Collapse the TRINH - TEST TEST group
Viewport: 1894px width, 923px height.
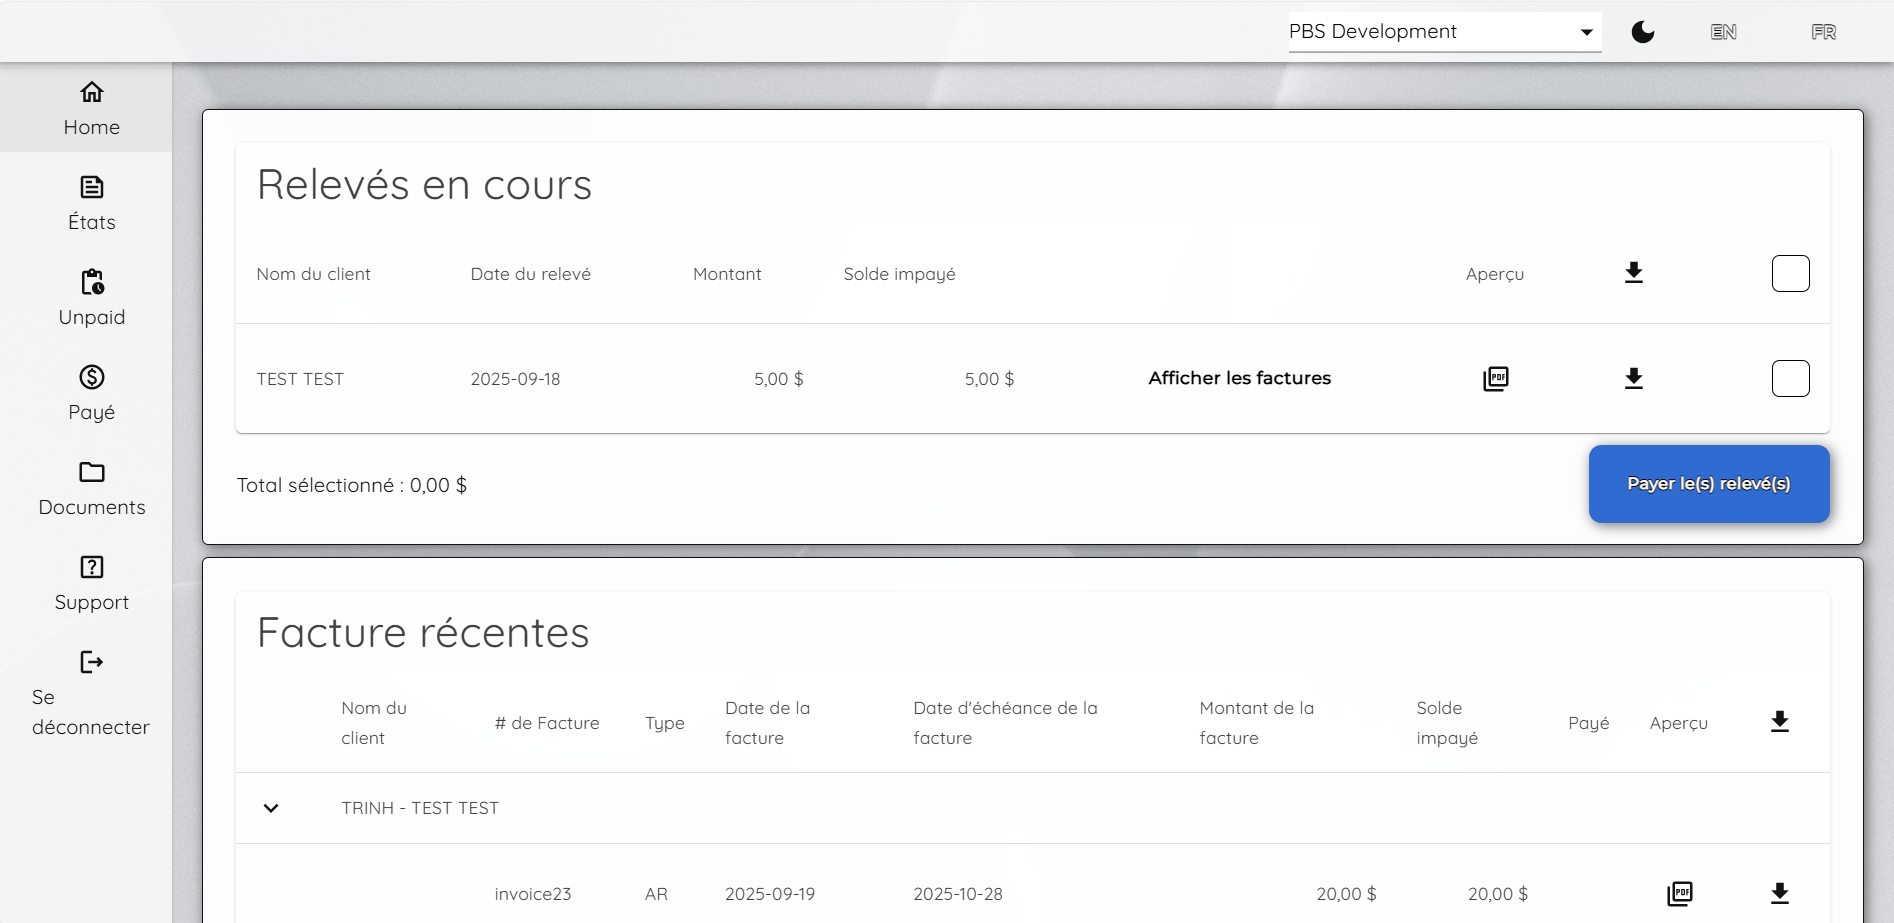(271, 808)
